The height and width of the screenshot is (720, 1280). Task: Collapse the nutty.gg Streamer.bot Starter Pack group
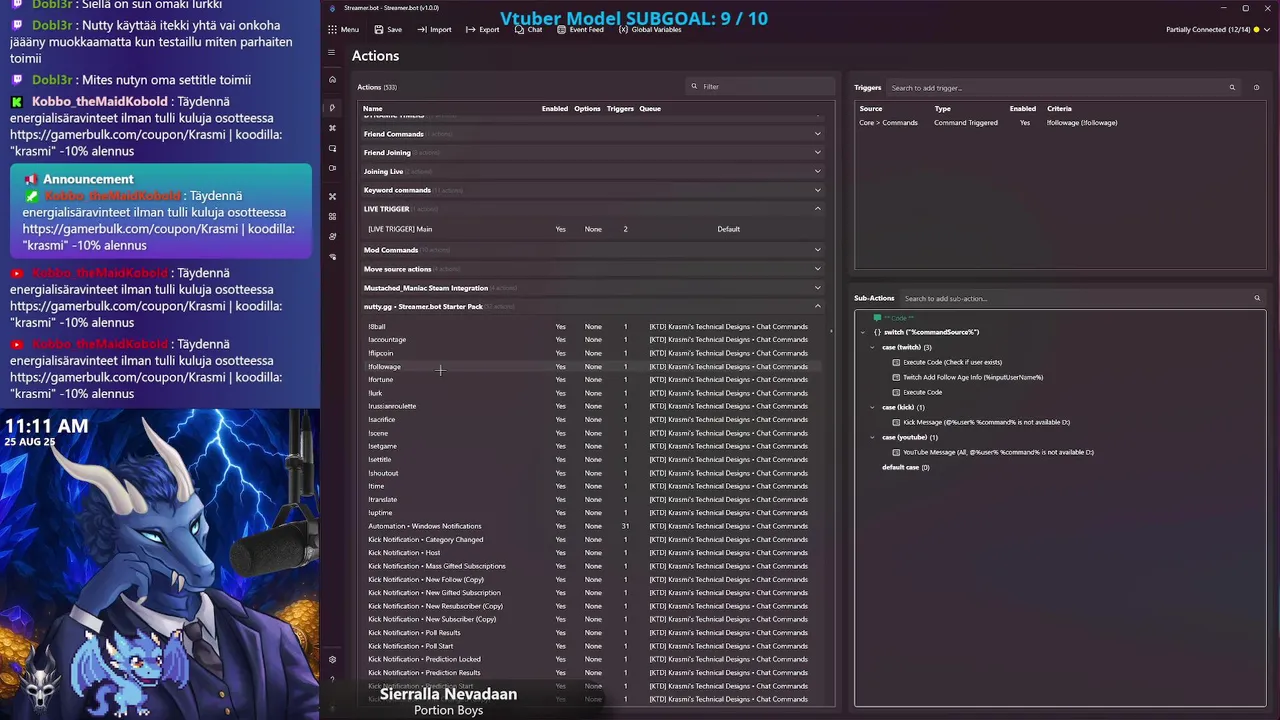click(x=817, y=307)
